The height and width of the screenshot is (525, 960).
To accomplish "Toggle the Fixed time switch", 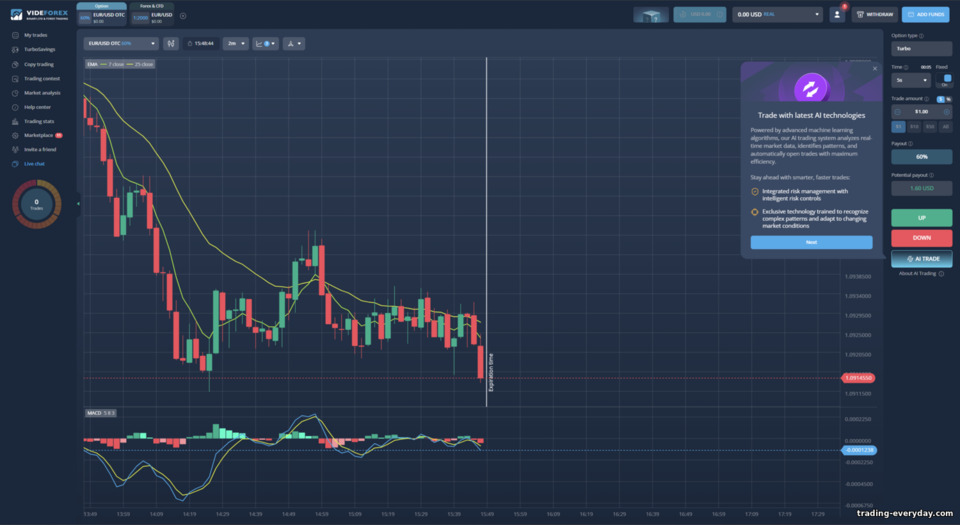I will (x=947, y=80).
